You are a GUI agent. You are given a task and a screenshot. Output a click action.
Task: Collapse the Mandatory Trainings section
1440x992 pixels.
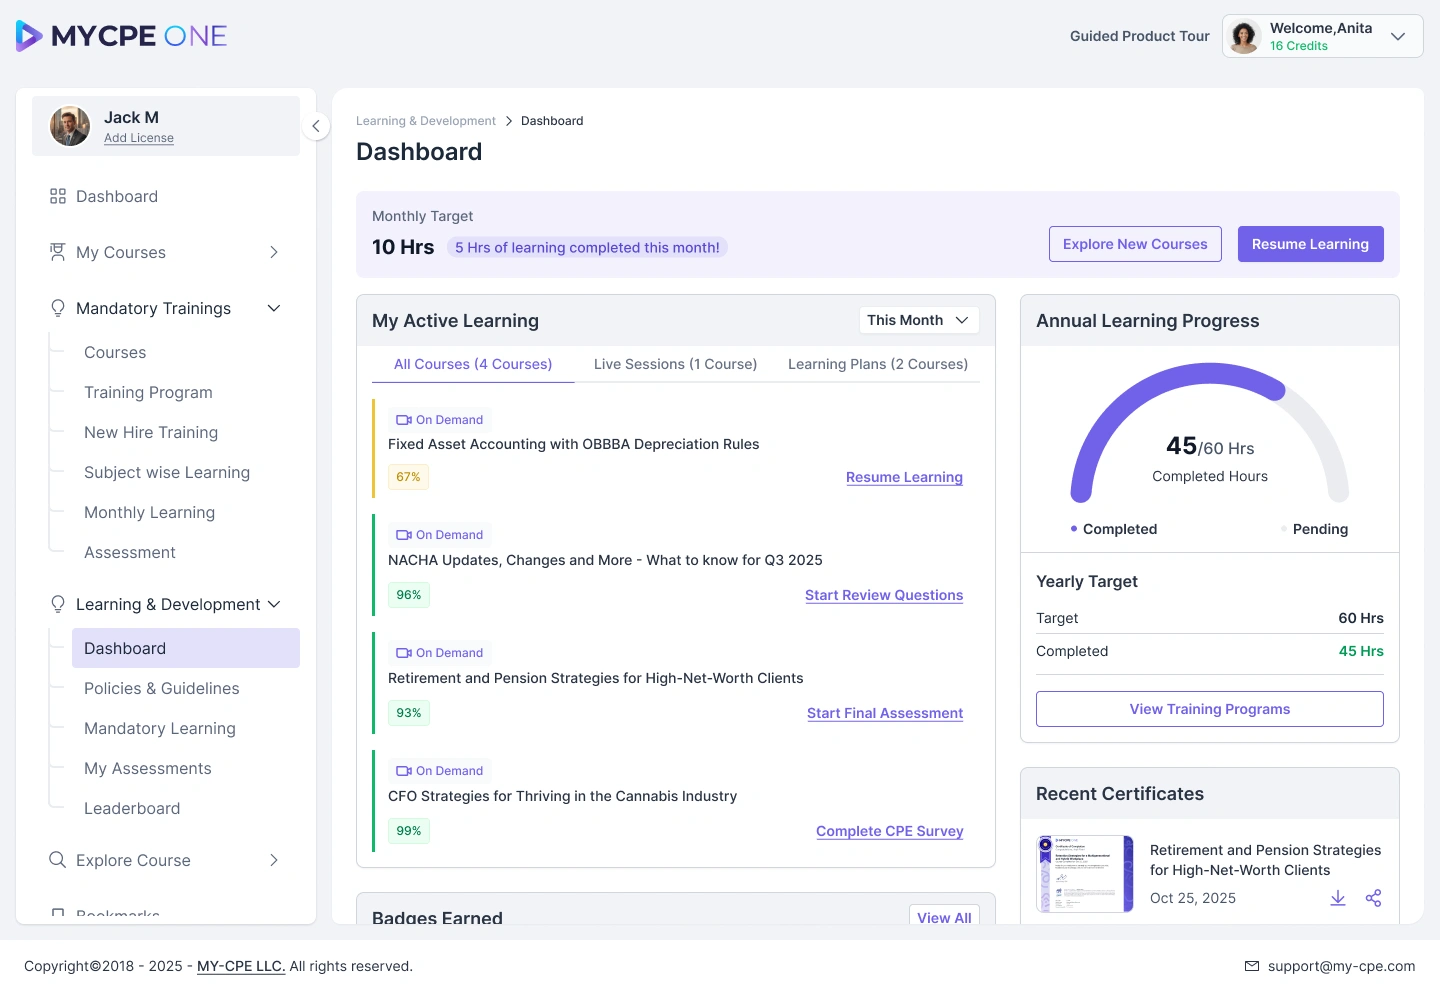point(274,308)
